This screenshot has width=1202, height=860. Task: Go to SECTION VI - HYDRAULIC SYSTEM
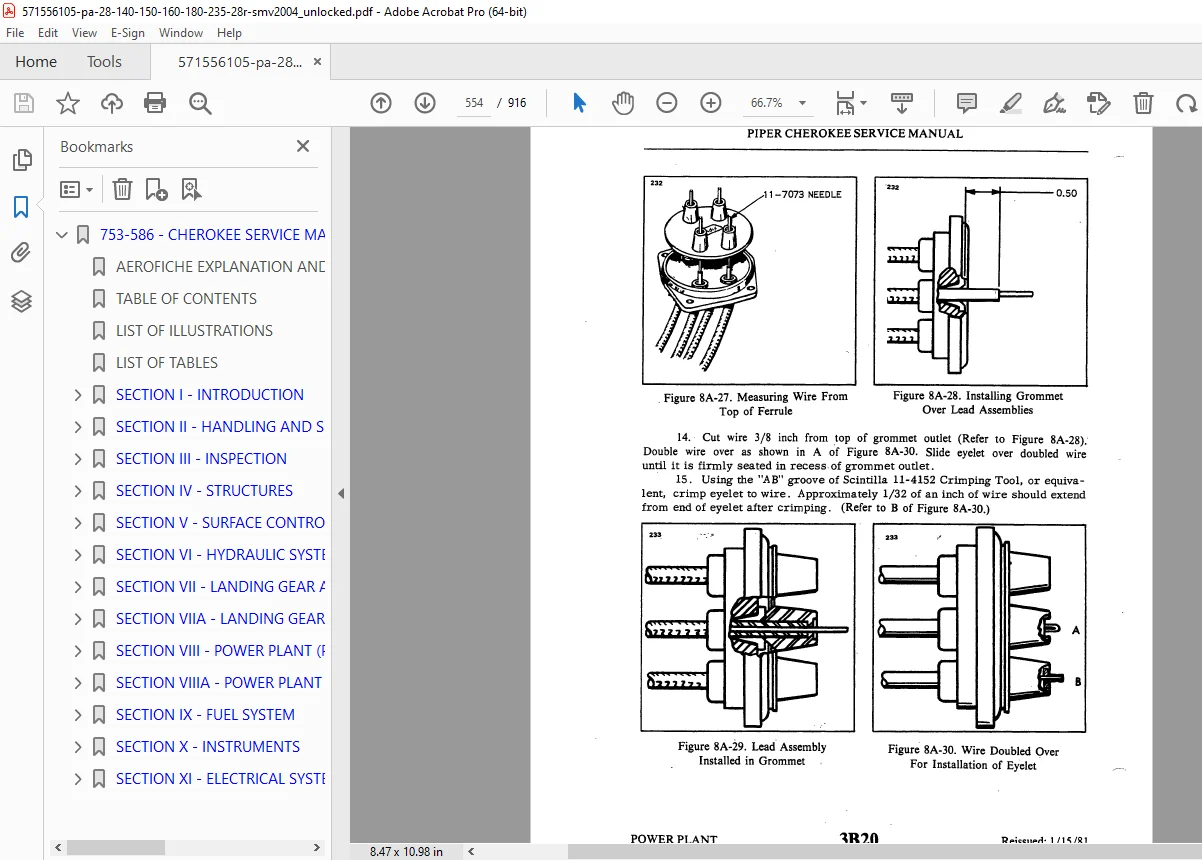pyautogui.click(x=220, y=555)
